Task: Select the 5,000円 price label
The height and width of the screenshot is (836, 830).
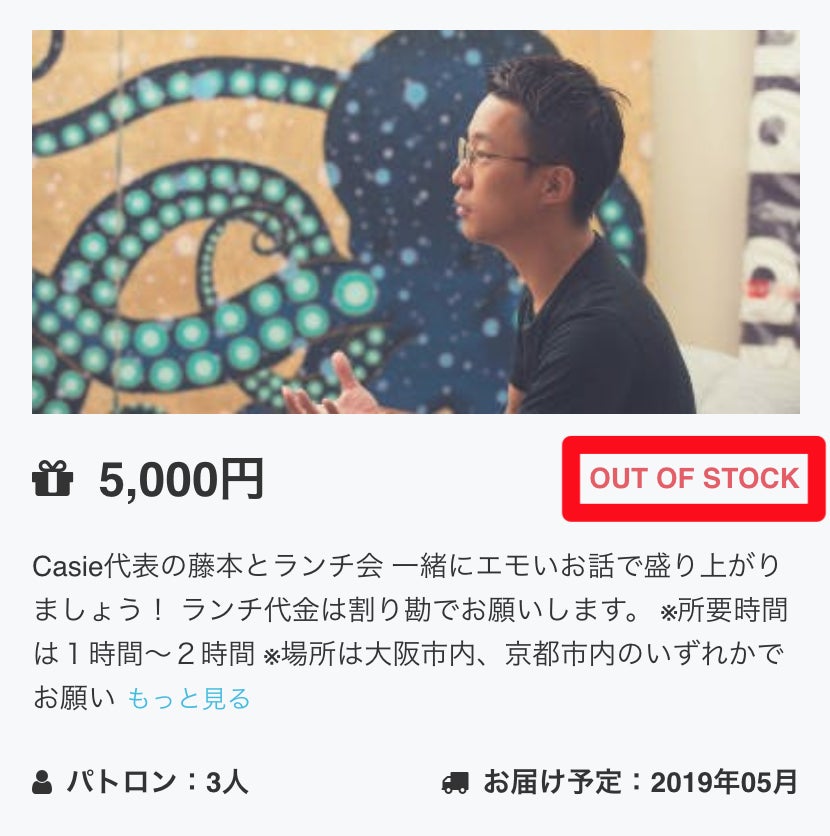Action: (181, 479)
